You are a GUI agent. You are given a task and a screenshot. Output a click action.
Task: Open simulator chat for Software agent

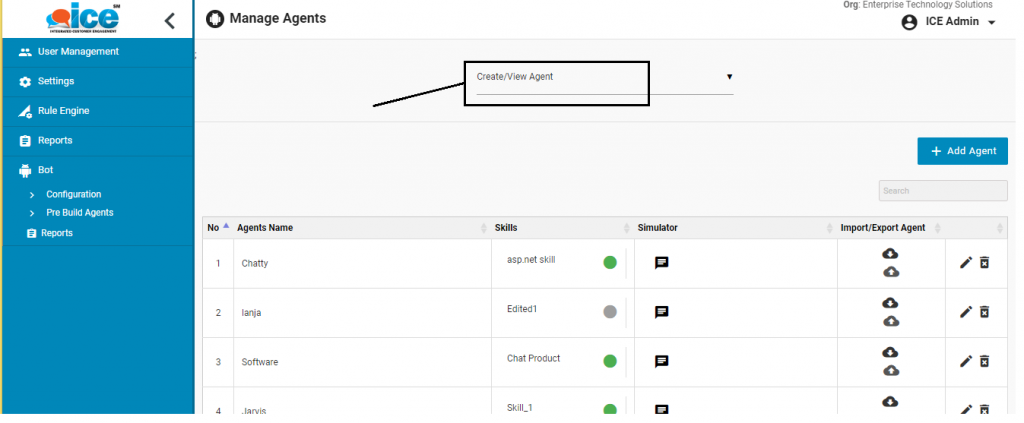[x=661, y=361]
